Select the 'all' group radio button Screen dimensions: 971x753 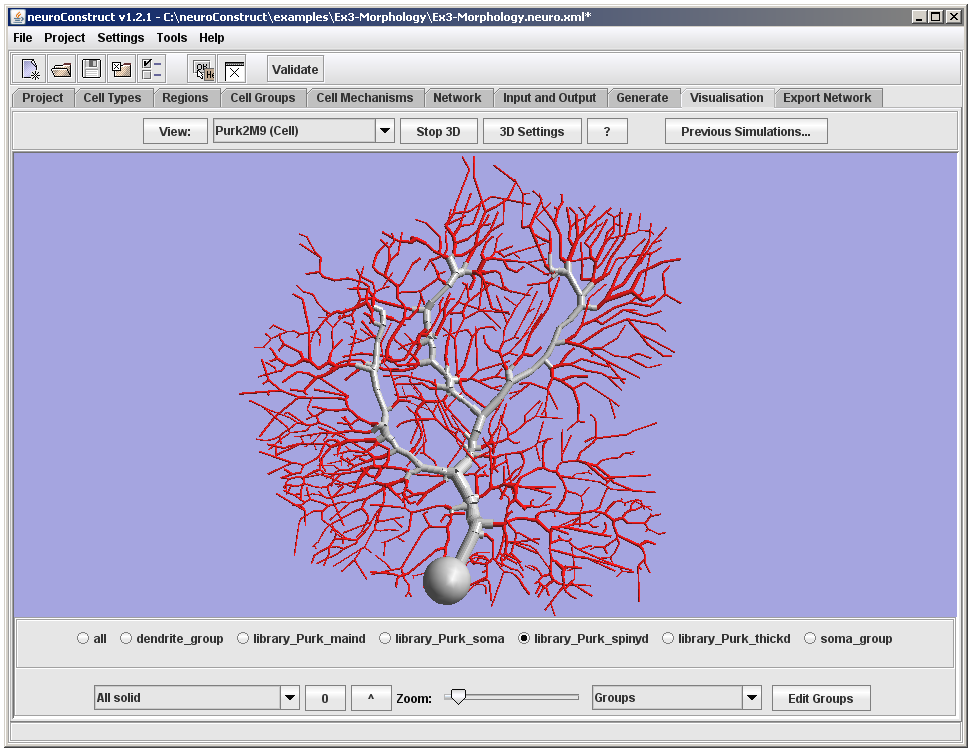(83, 639)
